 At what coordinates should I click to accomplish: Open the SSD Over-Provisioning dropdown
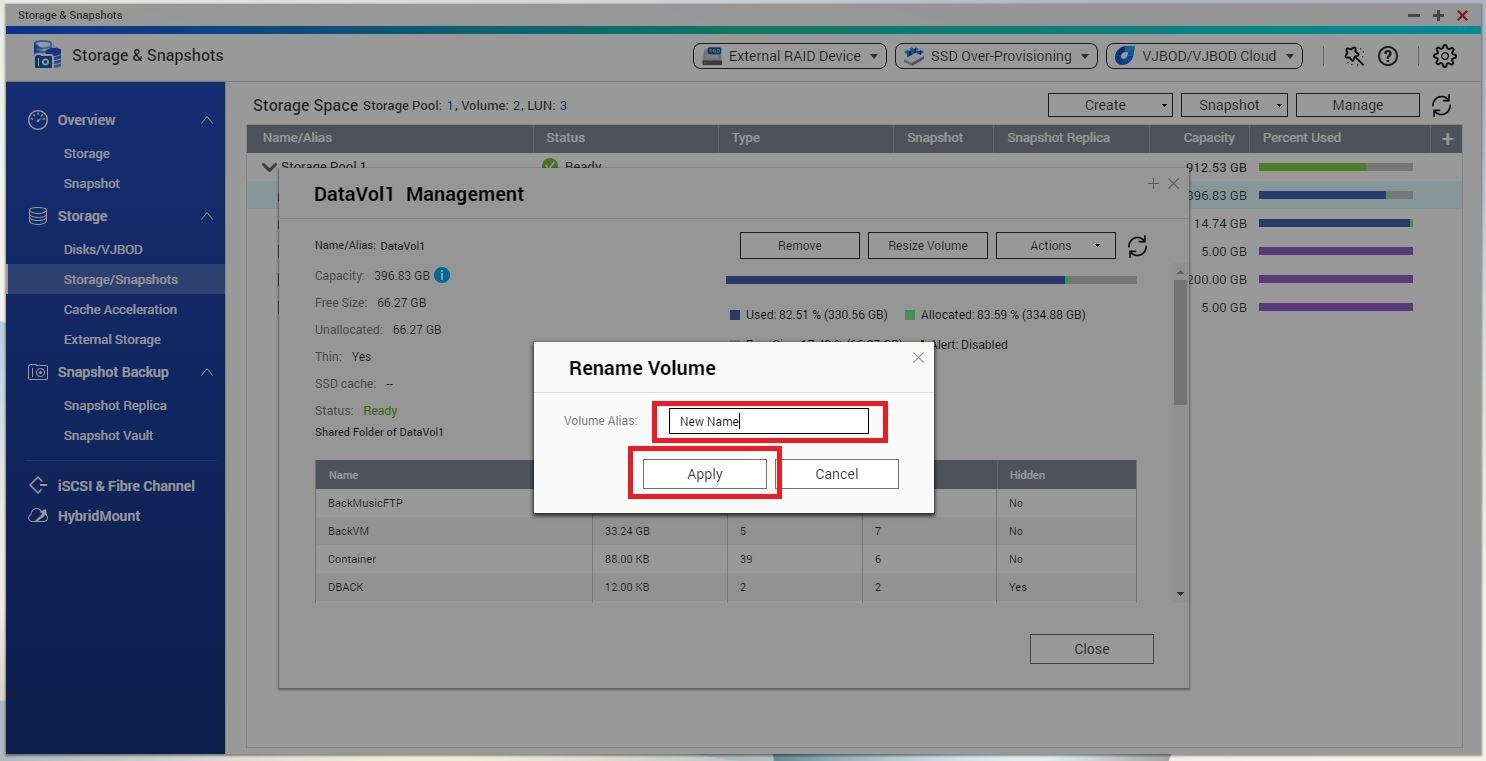pyautogui.click(x=996, y=56)
